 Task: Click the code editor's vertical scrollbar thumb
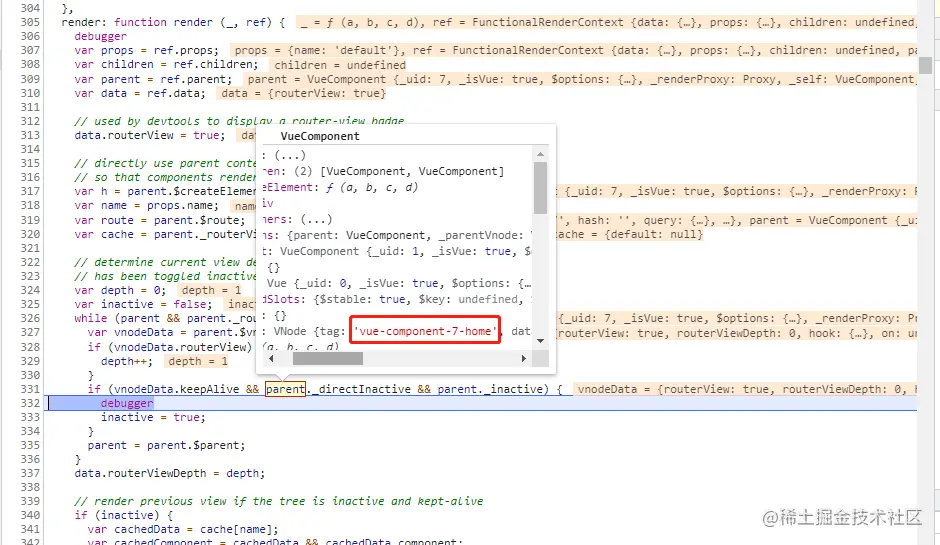tap(926, 65)
